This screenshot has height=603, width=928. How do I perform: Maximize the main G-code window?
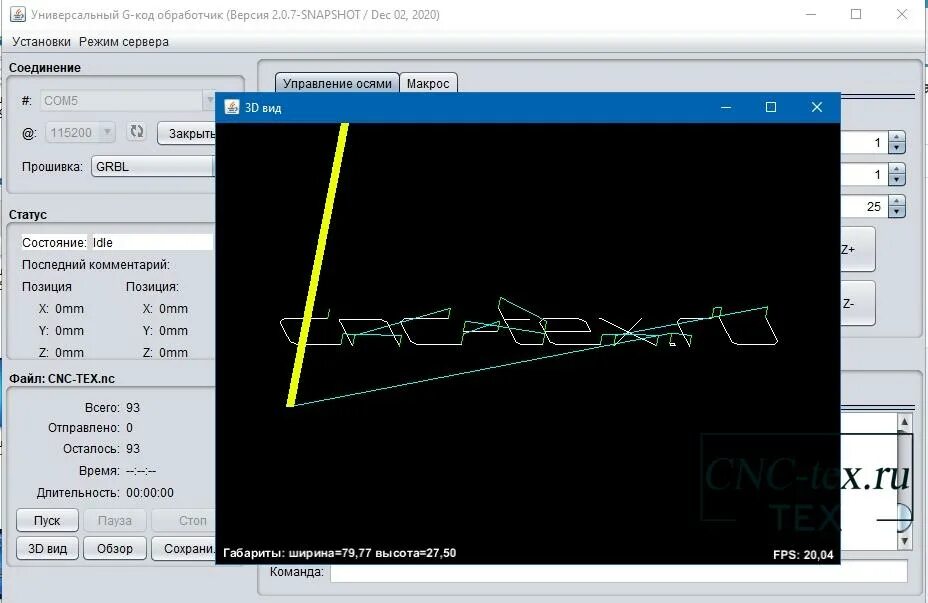coord(856,14)
